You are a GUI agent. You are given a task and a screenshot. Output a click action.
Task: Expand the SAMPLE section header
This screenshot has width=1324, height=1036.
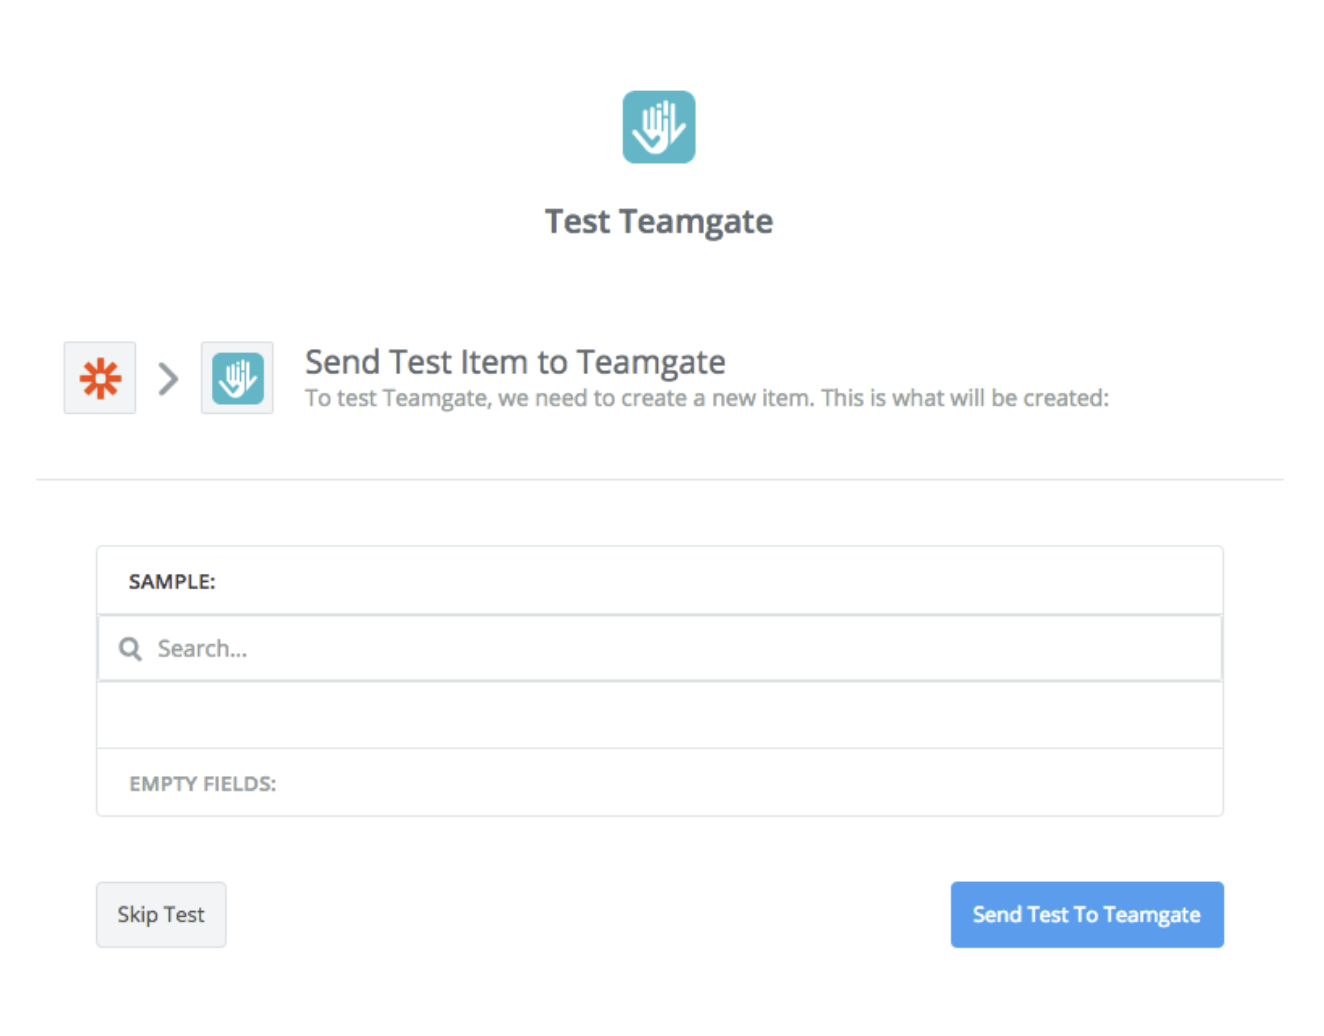click(660, 581)
